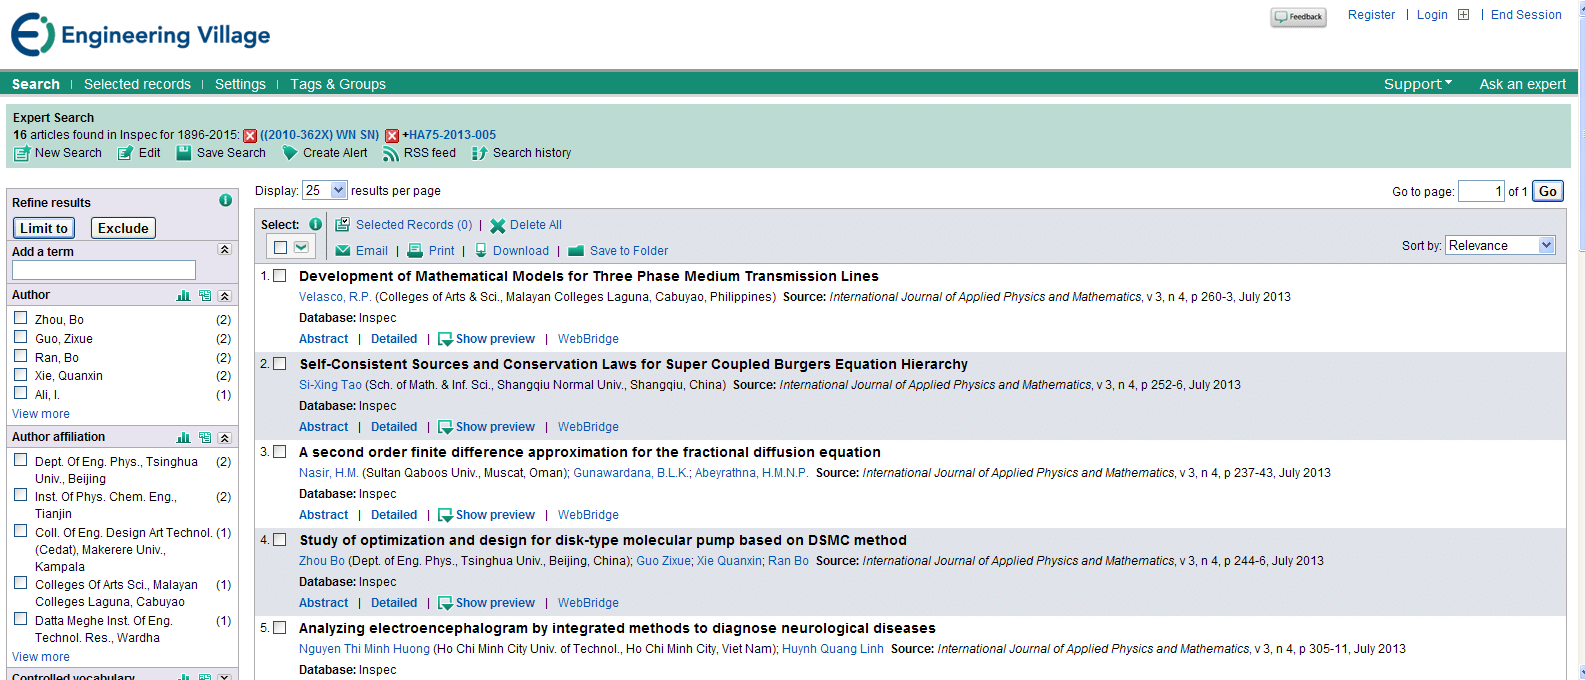Expand the plus icon next to Login

[1464, 15]
